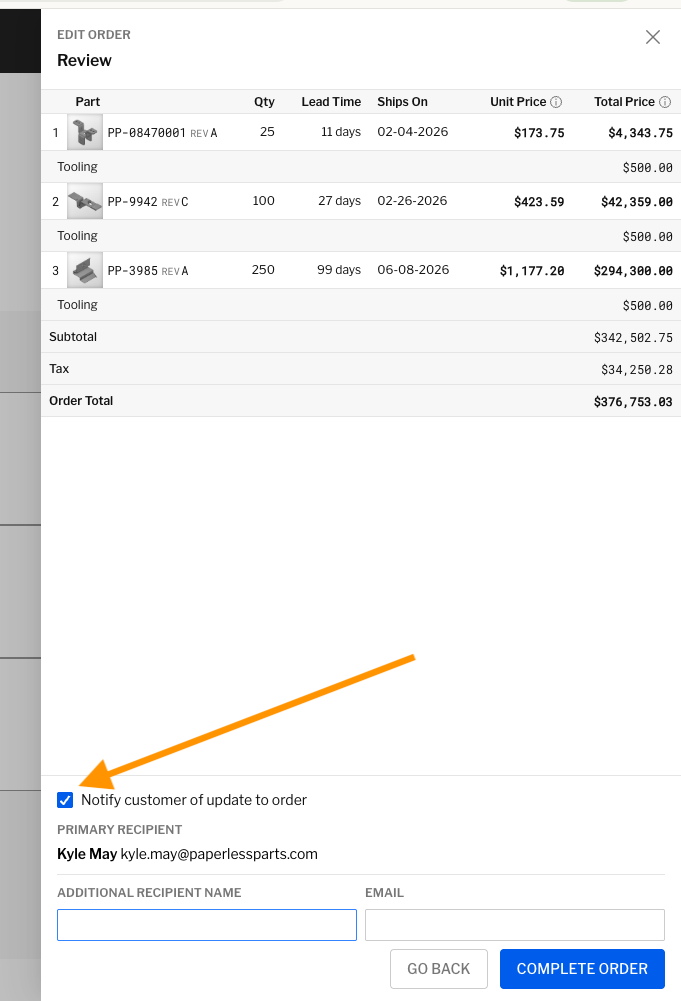Focus the additional recipient Email field
The width and height of the screenshot is (681, 1001).
[514, 925]
